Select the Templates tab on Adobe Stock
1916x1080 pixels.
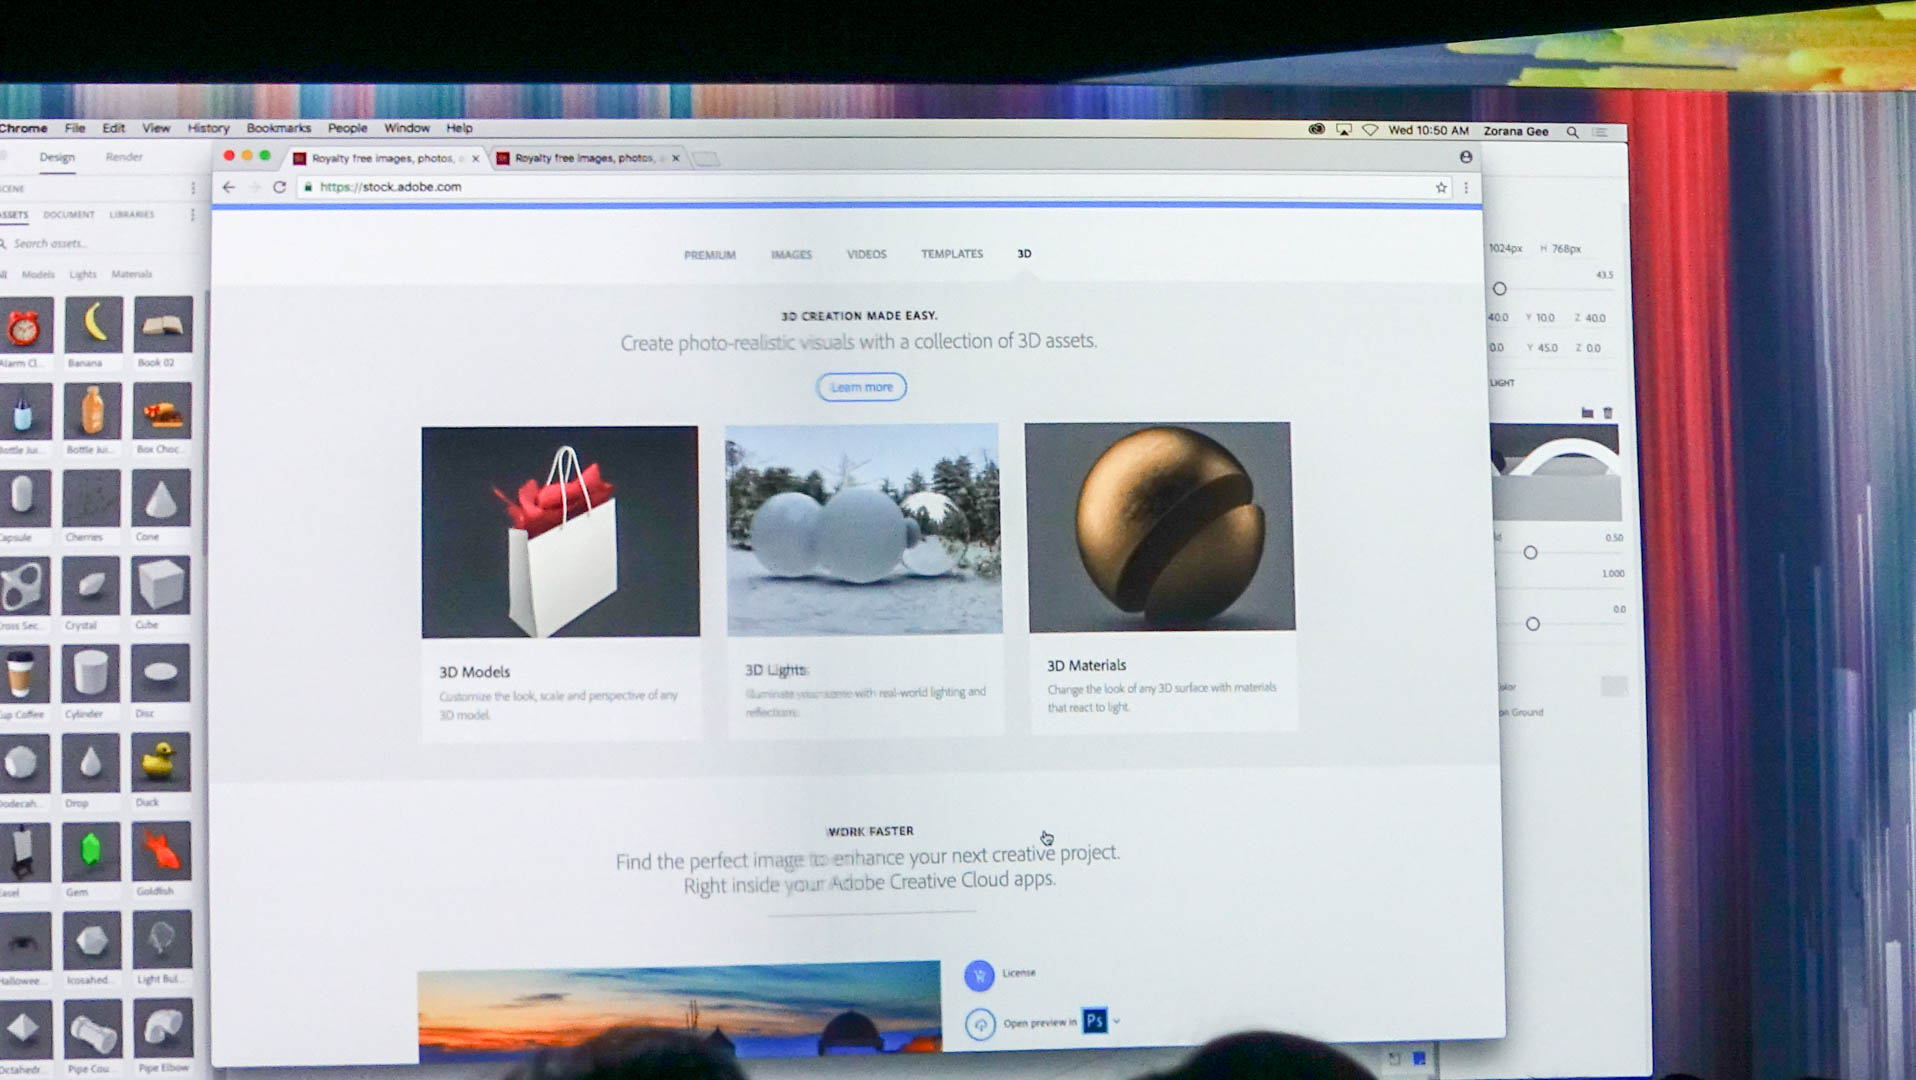pos(951,254)
